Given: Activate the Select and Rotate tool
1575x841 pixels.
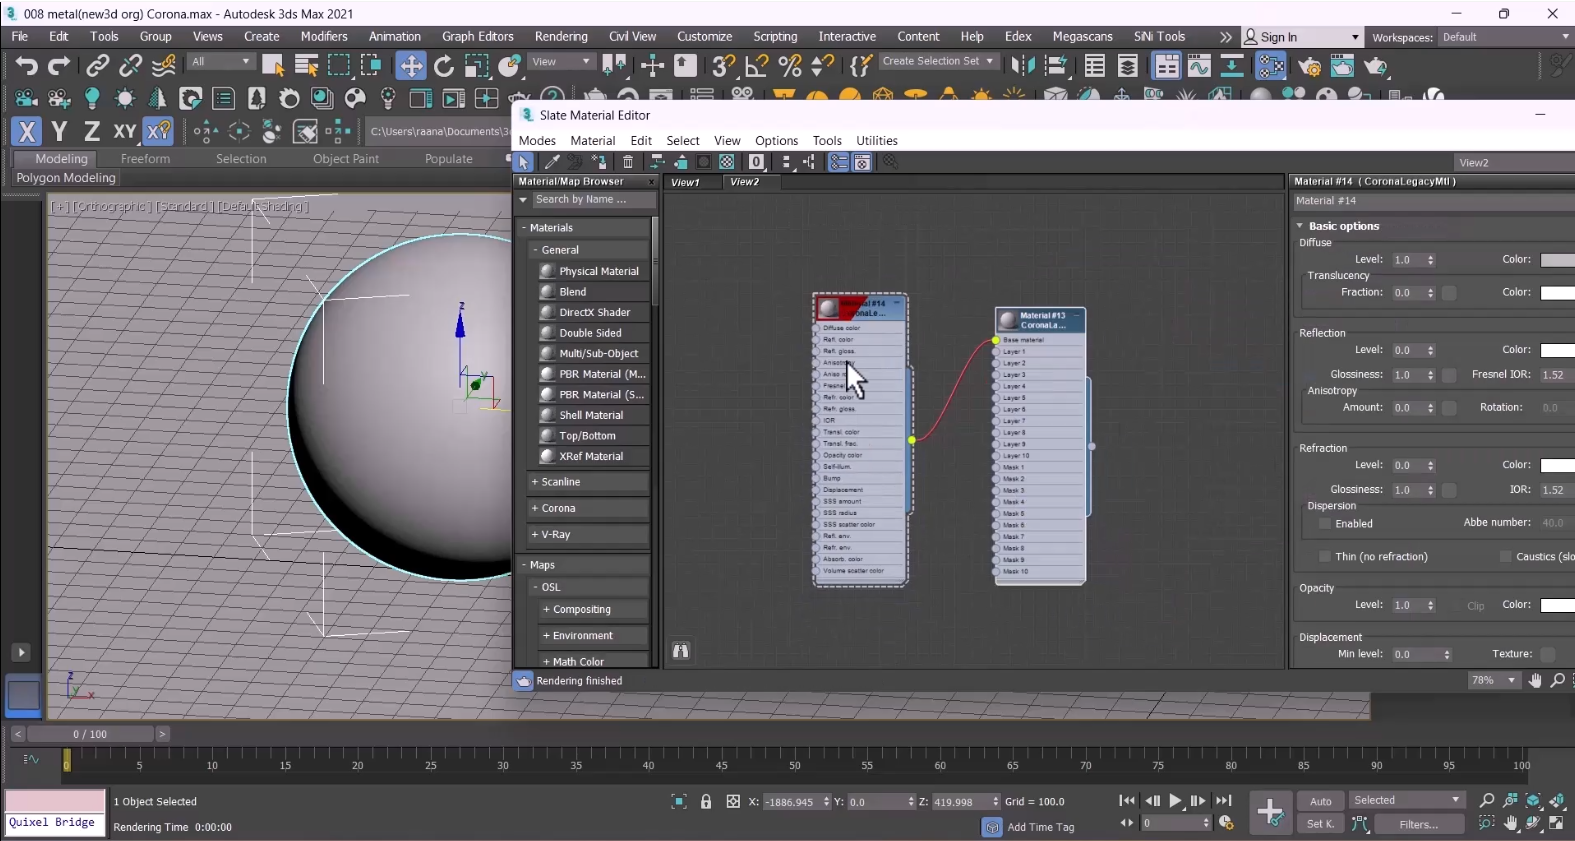Looking at the screenshot, I should pos(444,66).
